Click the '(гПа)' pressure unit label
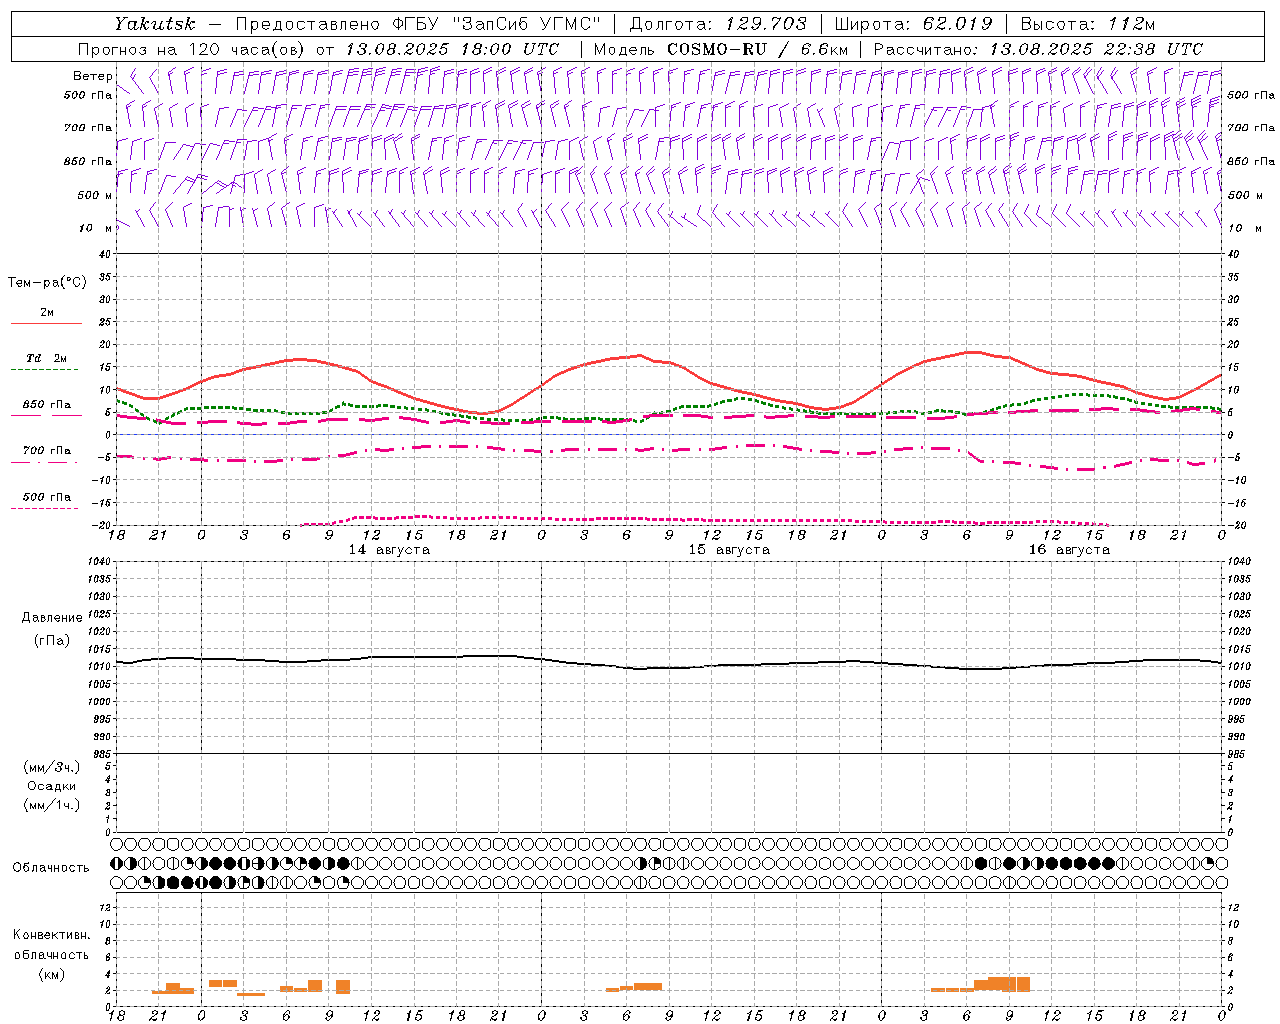Screen dimensions: 1280x1024 52,640
